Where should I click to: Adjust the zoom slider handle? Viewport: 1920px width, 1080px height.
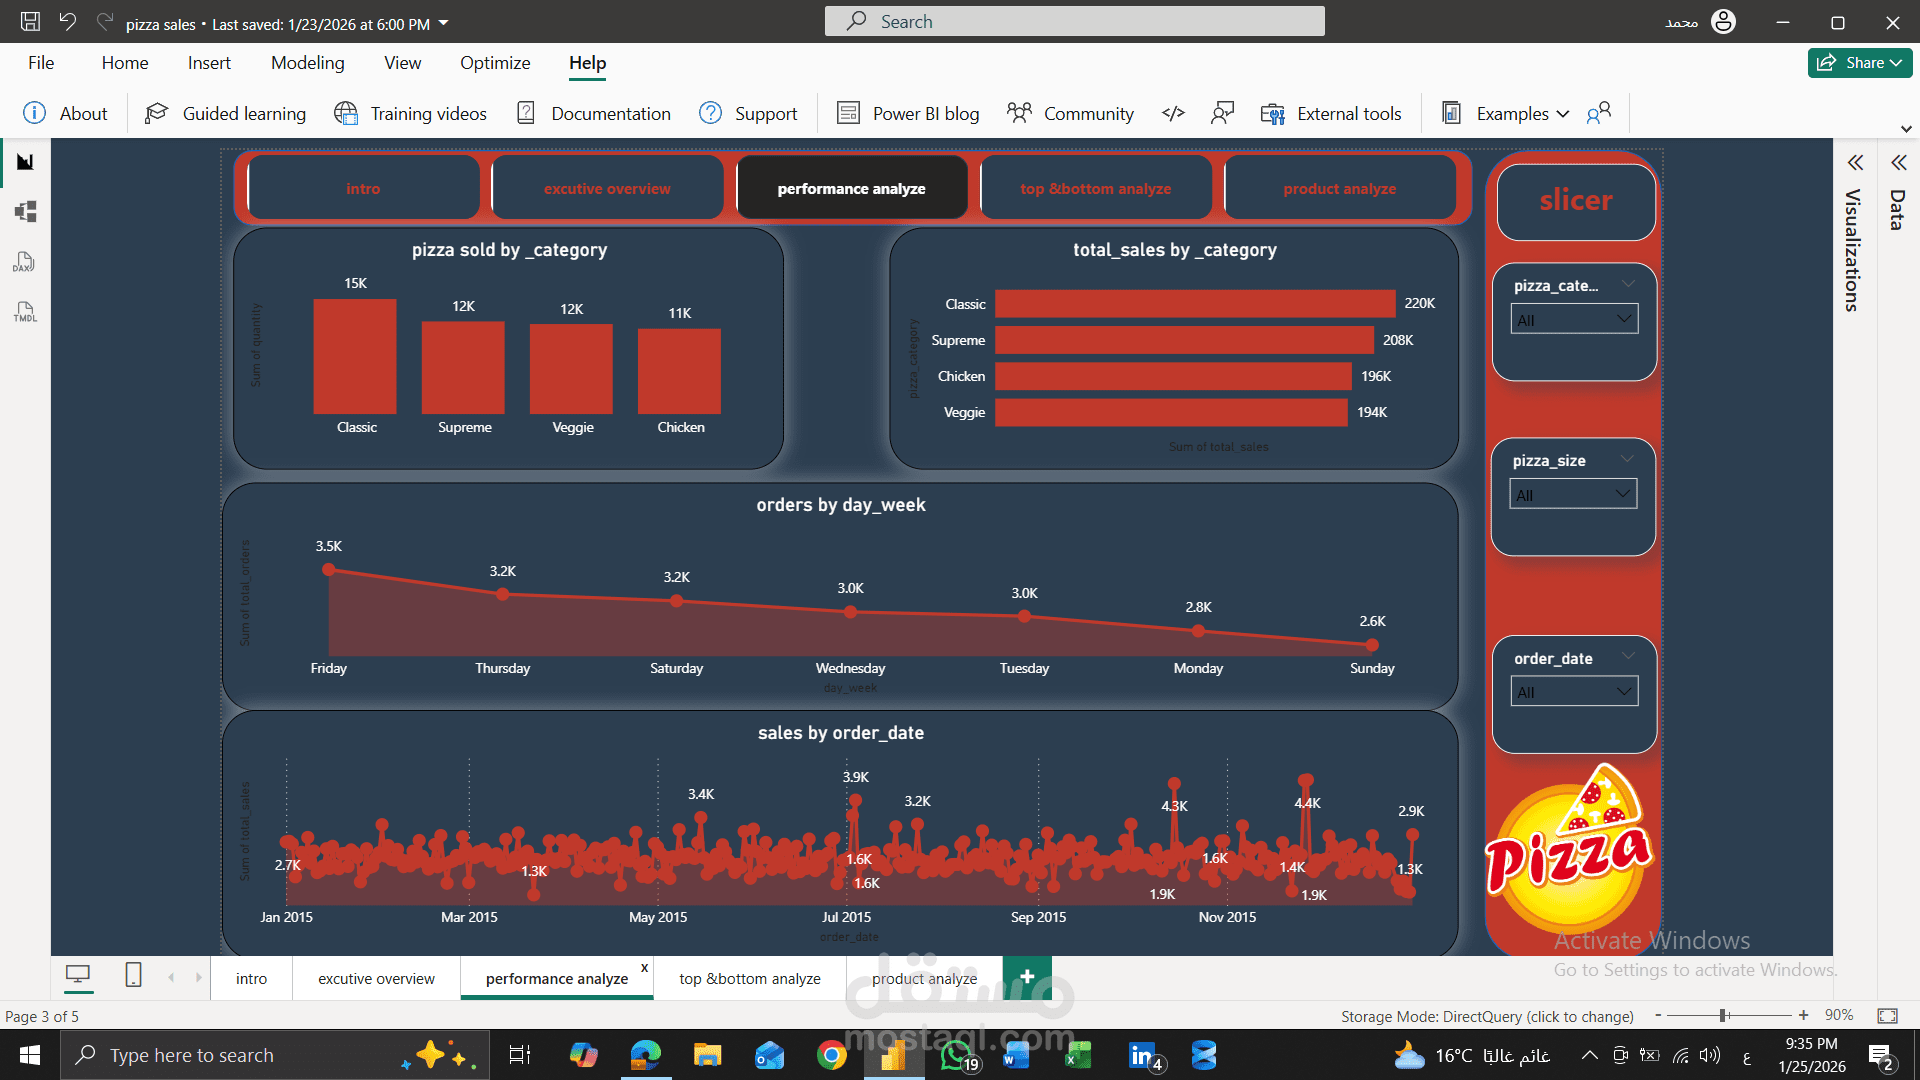coord(1724,1015)
